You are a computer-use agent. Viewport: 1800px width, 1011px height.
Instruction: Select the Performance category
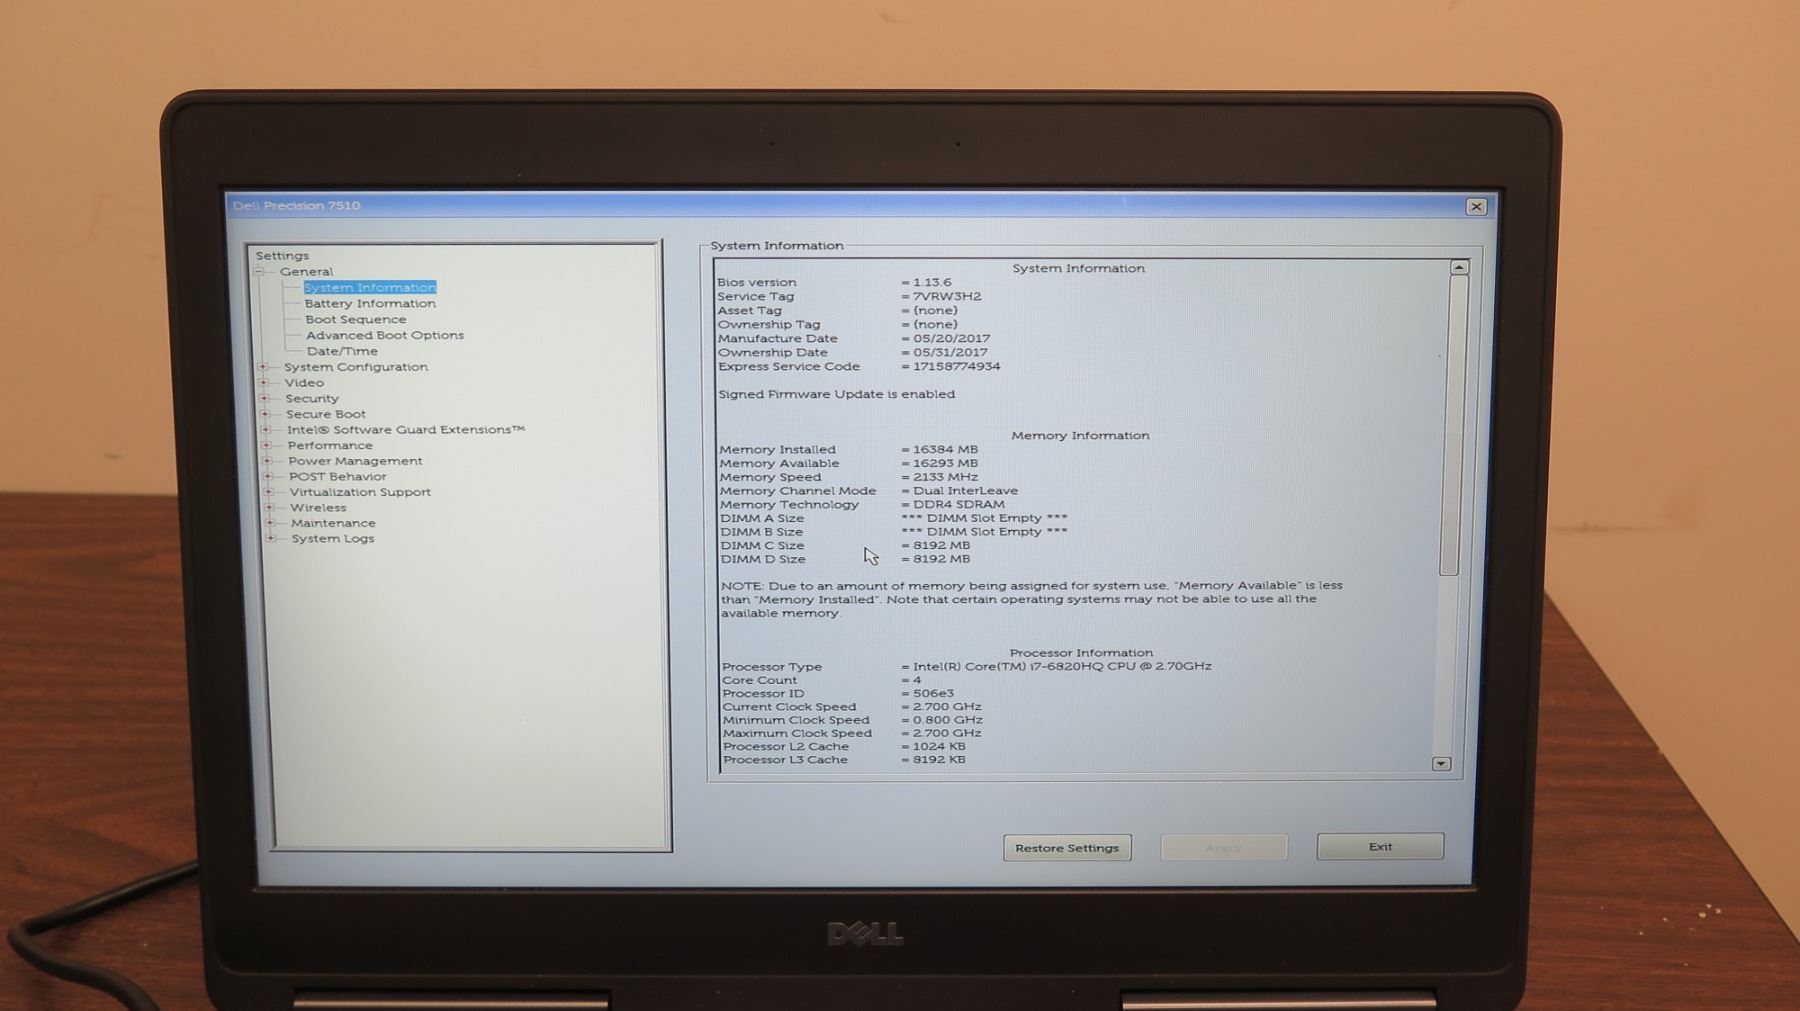point(329,445)
